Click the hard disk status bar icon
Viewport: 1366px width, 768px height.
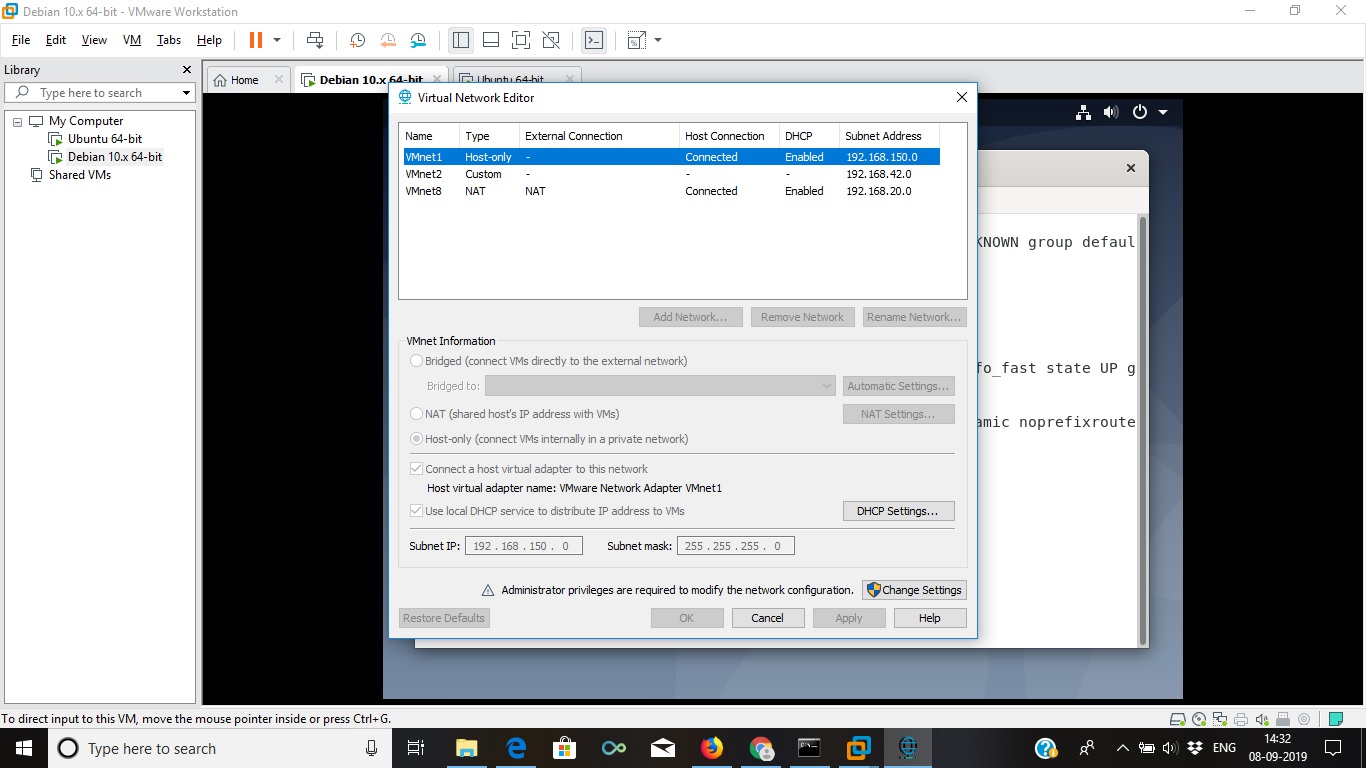[1177, 718]
